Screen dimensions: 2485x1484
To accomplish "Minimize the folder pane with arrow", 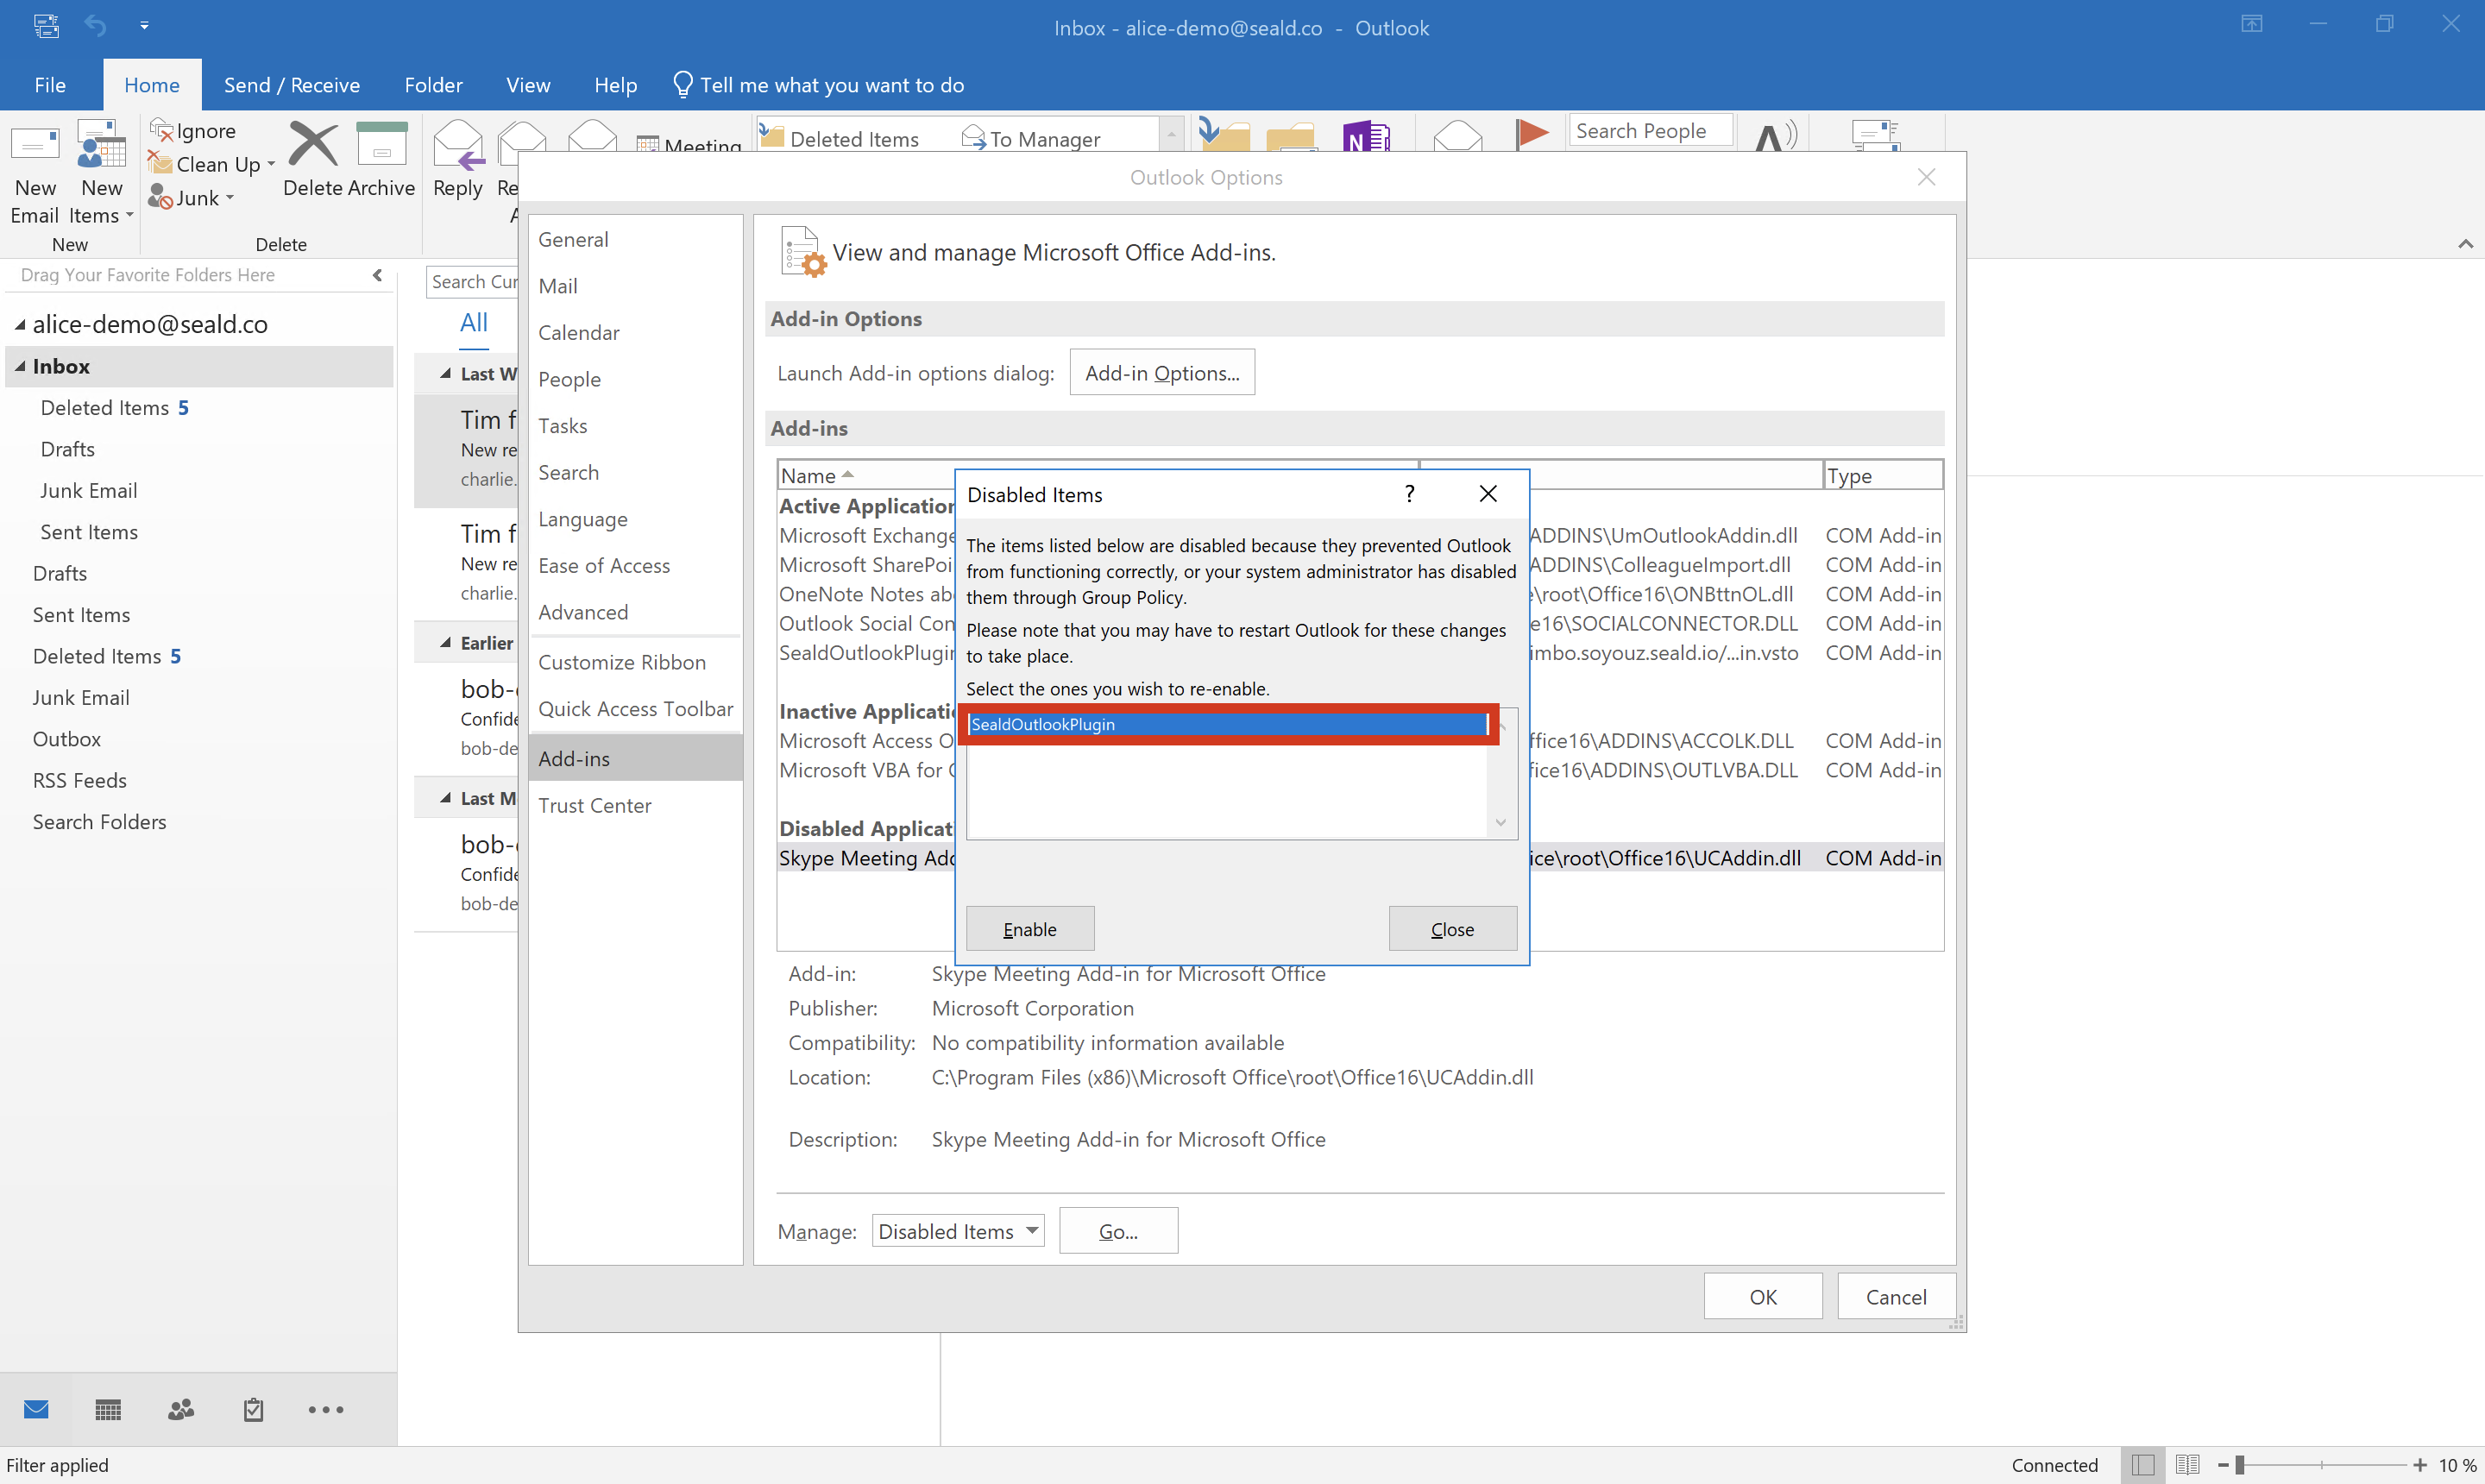I will coord(377,275).
